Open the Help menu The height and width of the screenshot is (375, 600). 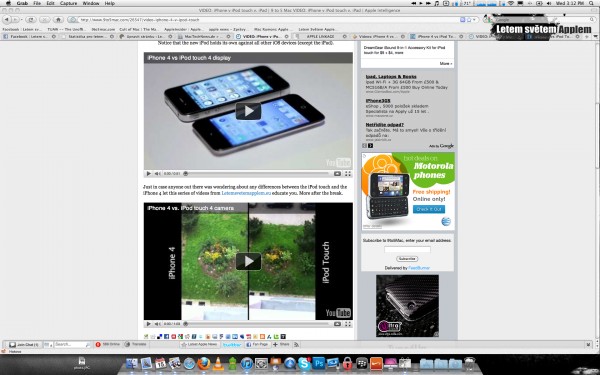click(x=109, y=3)
